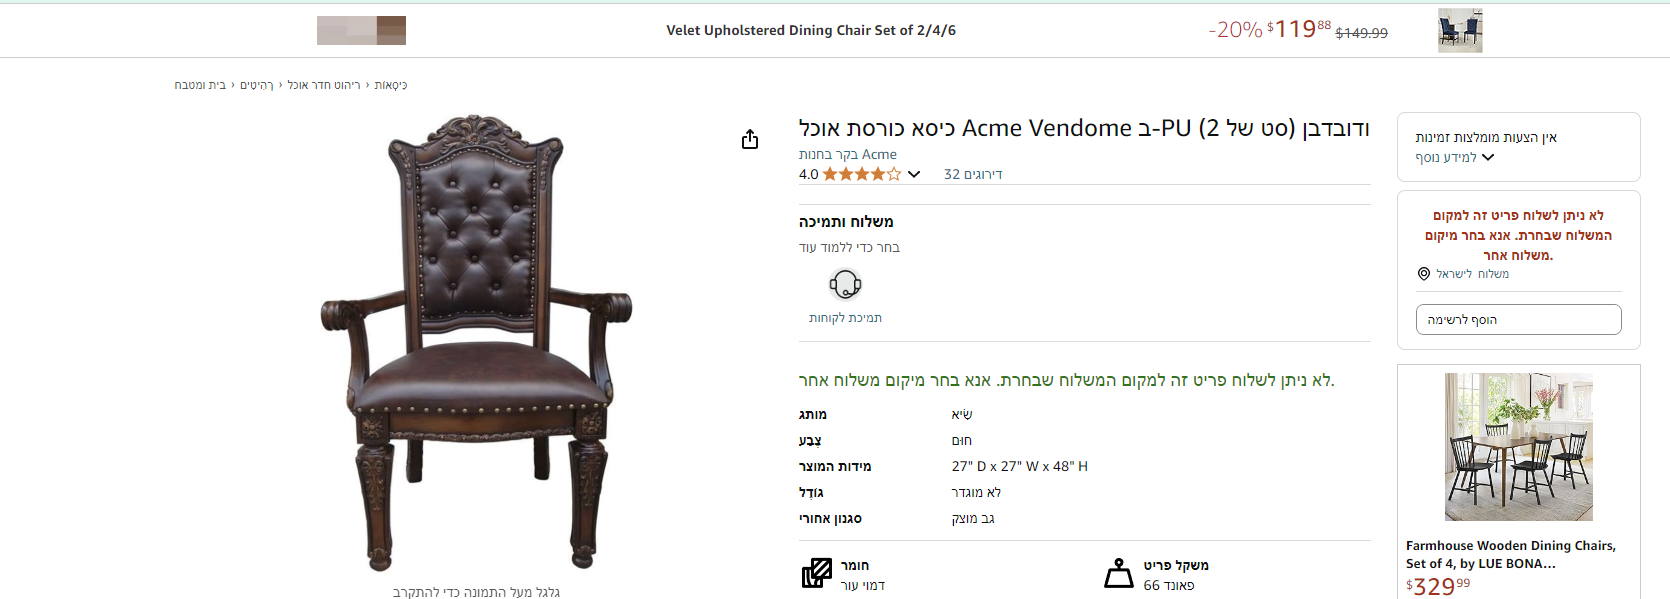
Task: Click the material icon in product details
Action: pyautogui.click(x=817, y=574)
